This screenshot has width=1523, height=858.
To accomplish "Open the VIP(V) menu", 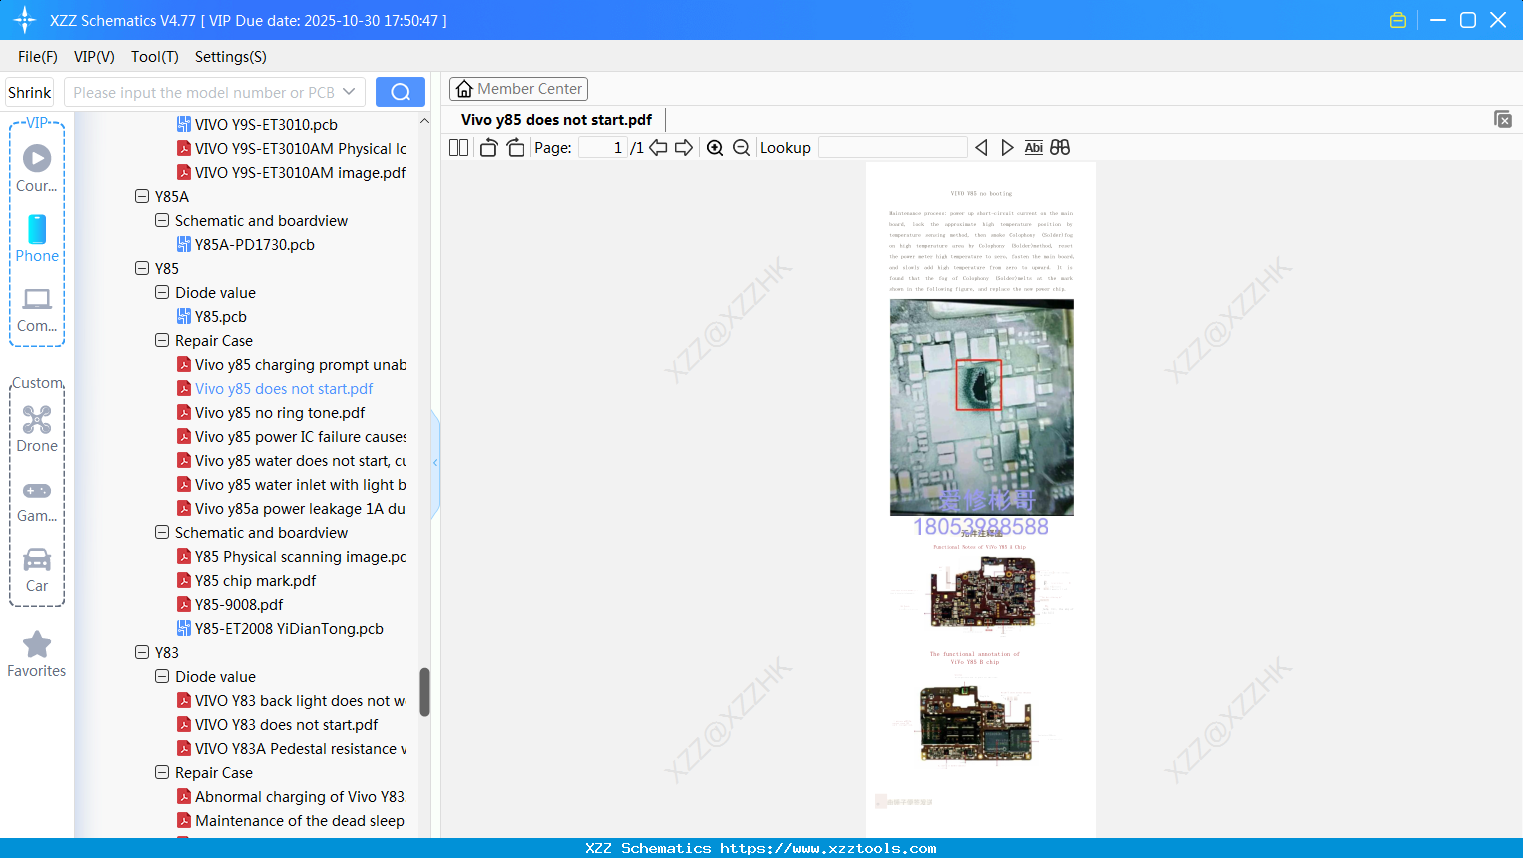I will [x=94, y=57].
